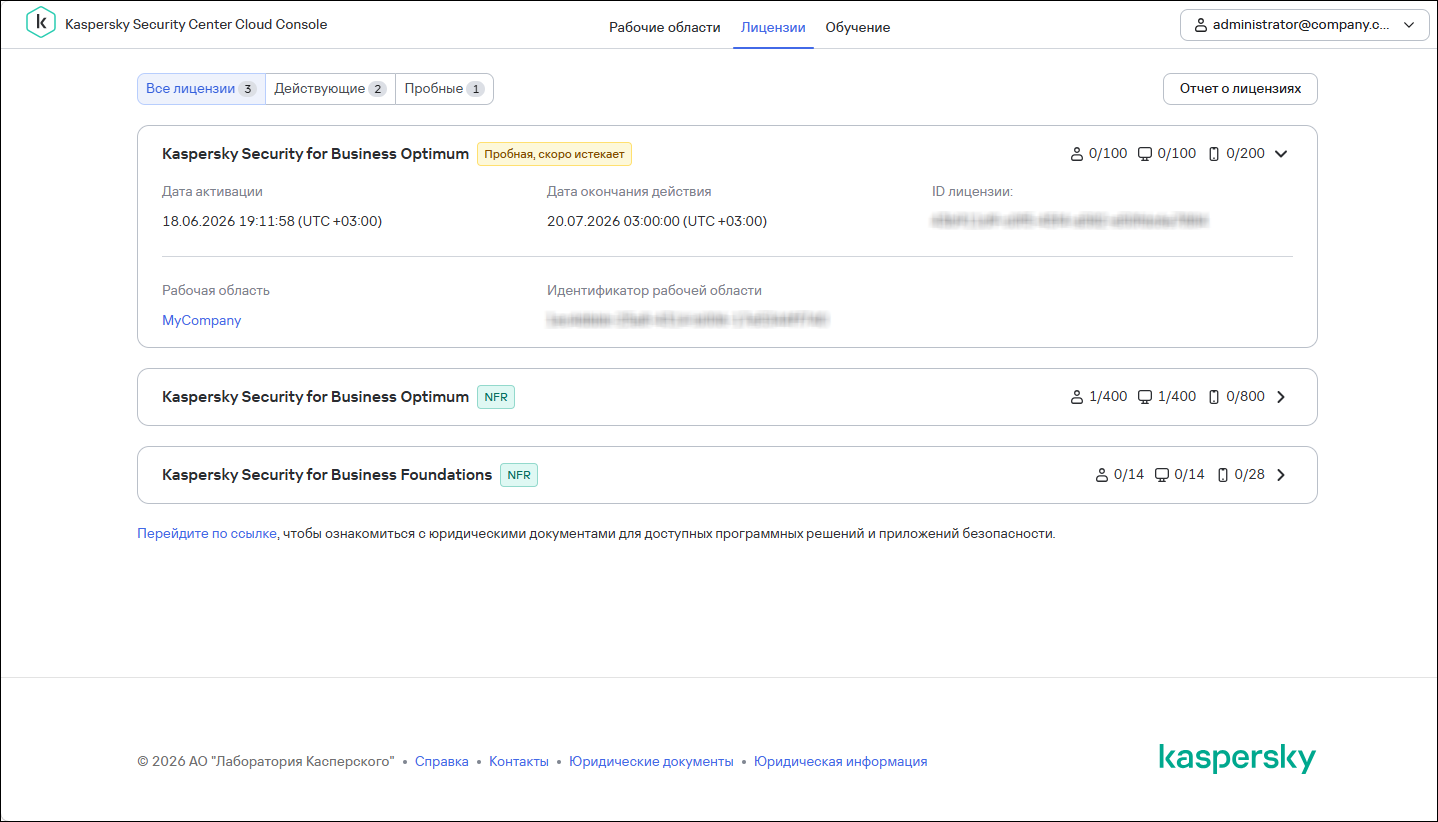Click mobile icon showing 0/200 devices
1438x822 pixels.
pos(1214,154)
